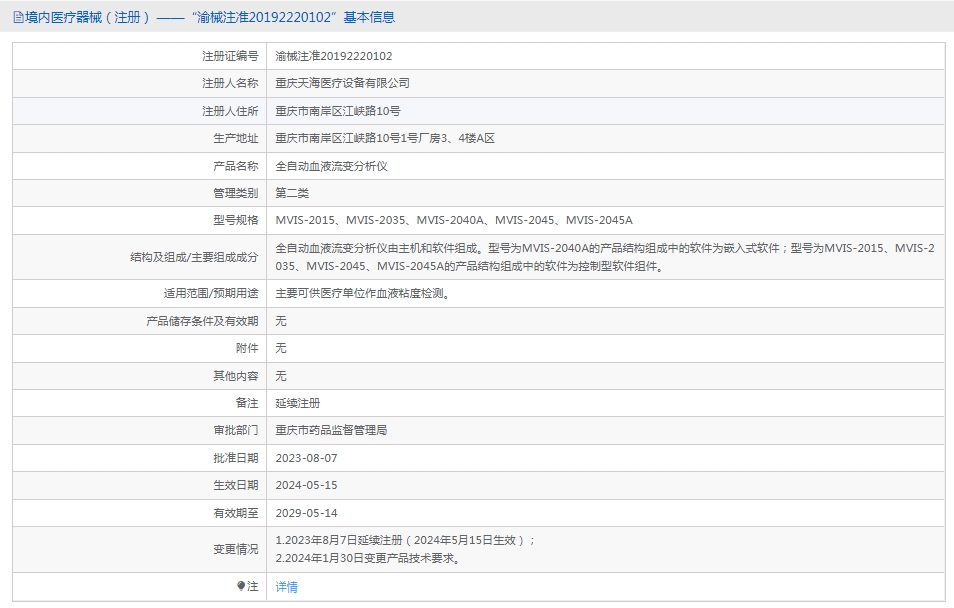The height and width of the screenshot is (608, 954).
Task: Open the 详情 link
Action: point(287,587)
